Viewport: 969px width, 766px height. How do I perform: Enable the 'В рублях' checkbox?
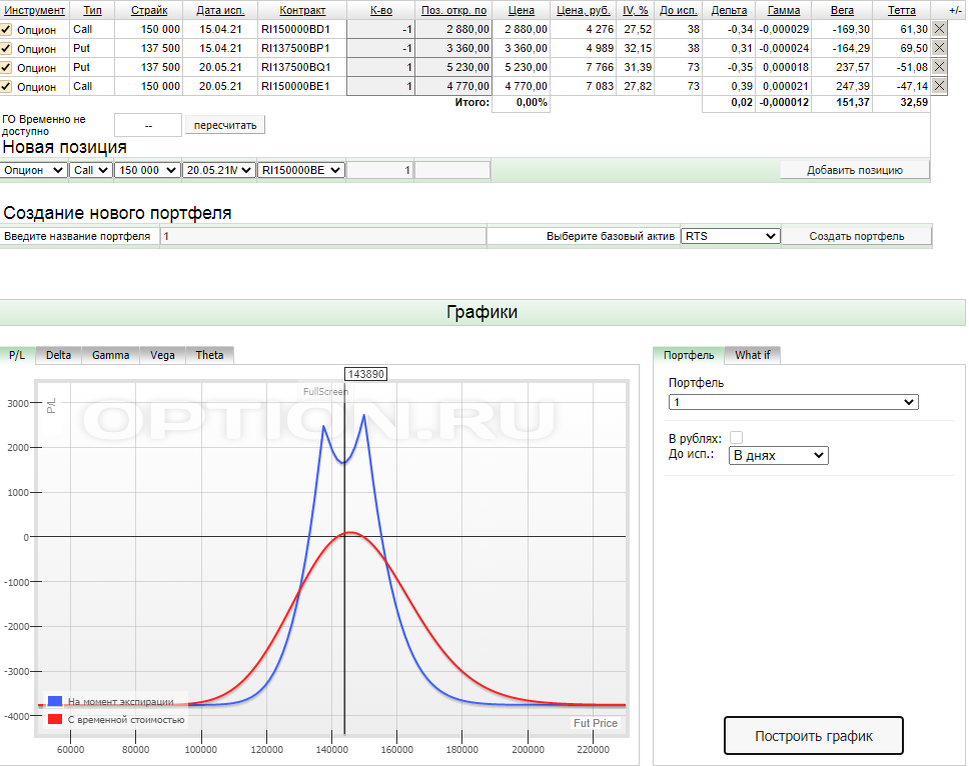736,437
